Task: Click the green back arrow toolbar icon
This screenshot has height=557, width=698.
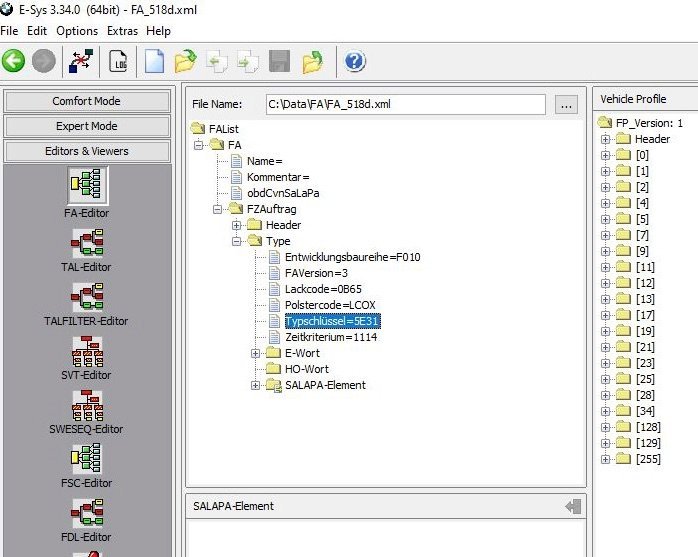Action: (x=14, y=62)
